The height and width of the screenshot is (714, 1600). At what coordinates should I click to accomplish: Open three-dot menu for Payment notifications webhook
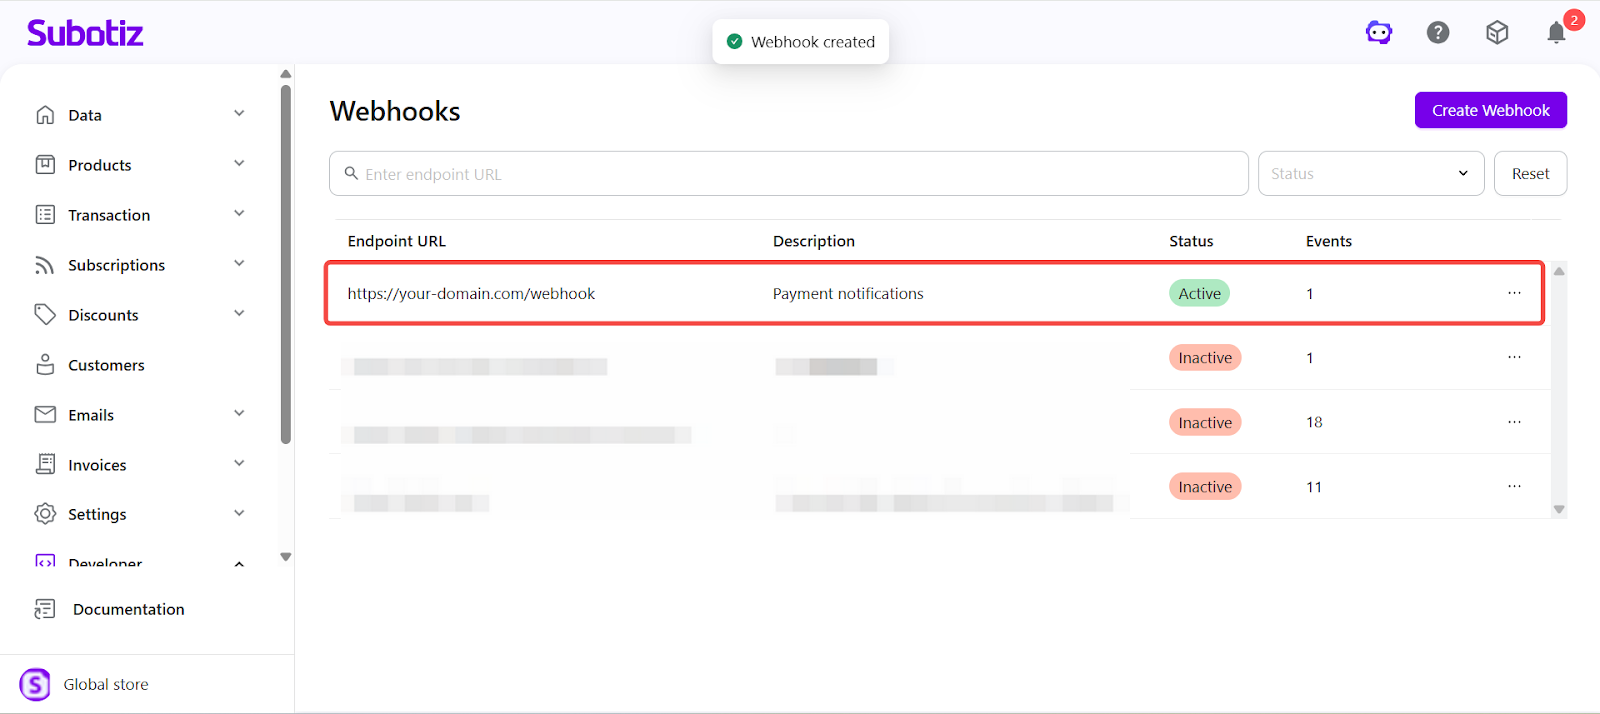pos(1514,293)
